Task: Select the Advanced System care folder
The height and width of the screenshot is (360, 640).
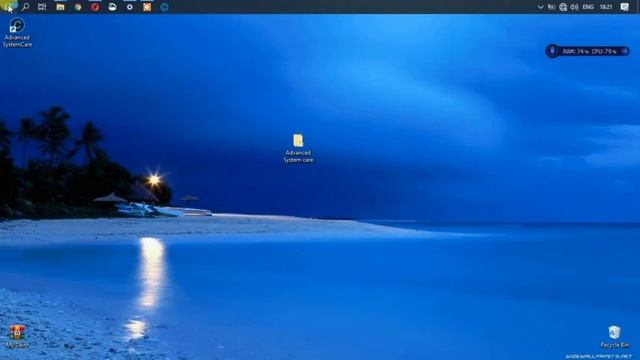Action: coord(298,148)
